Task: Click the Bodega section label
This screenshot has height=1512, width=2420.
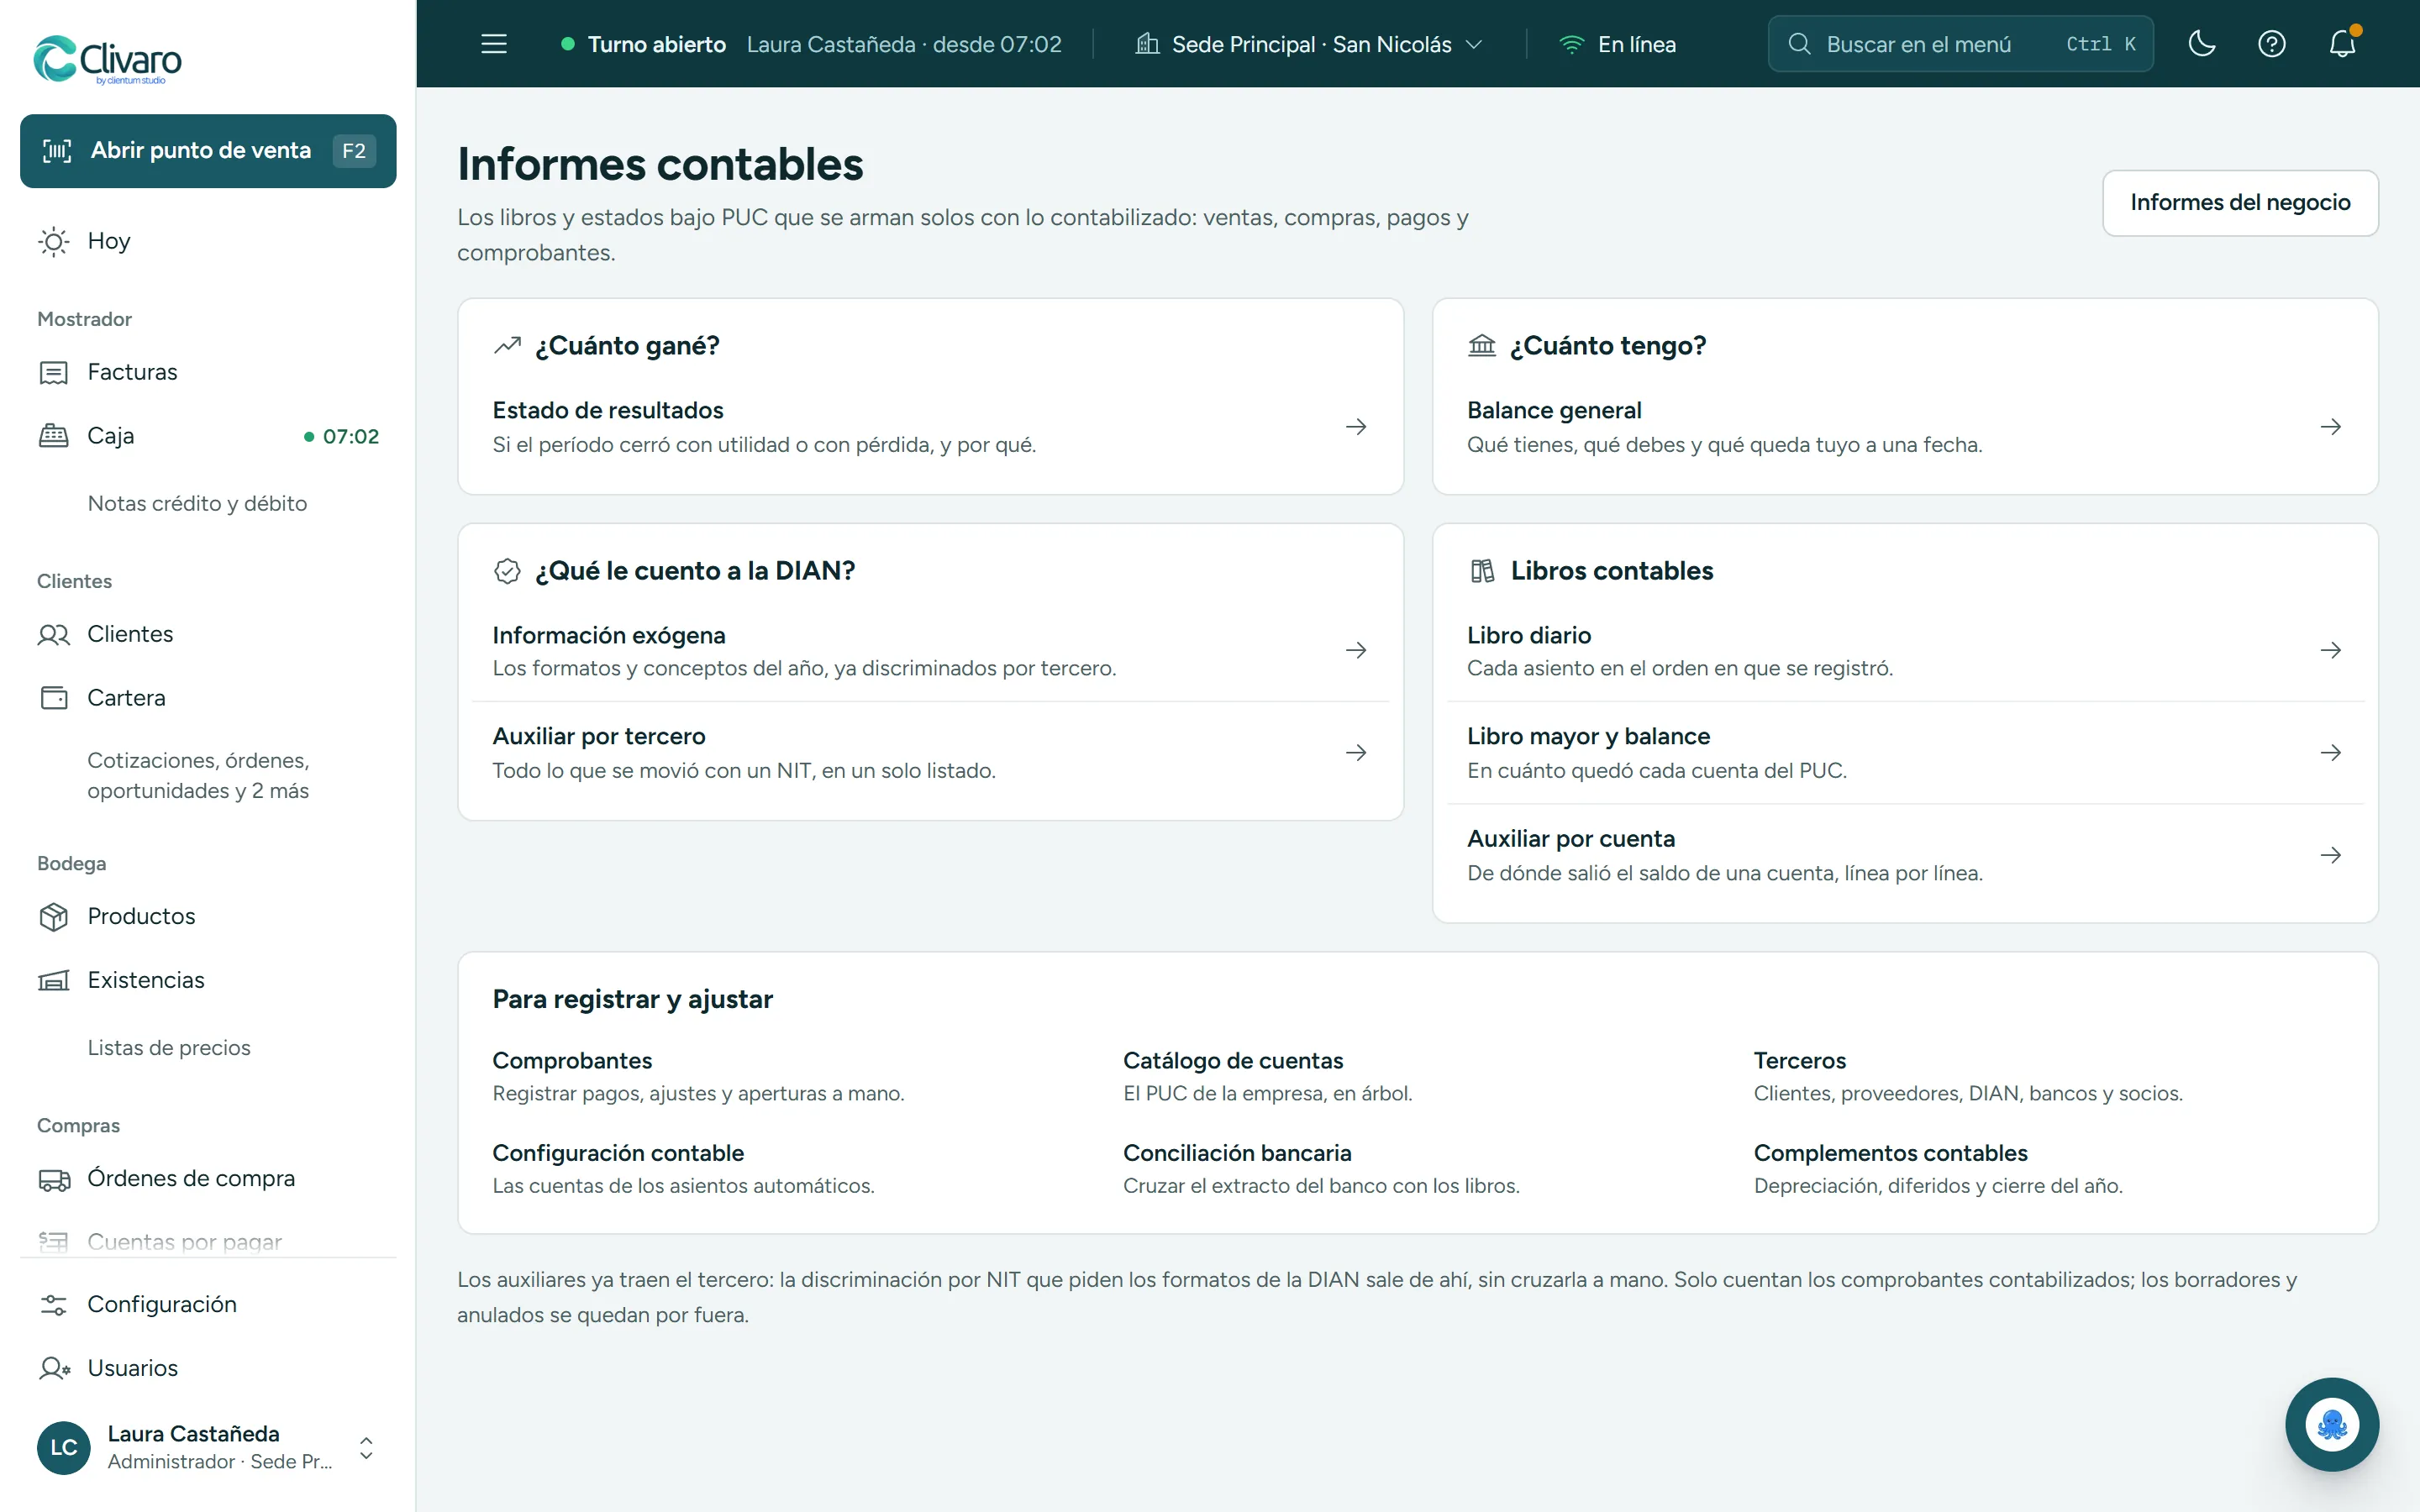Action: (x=71, y=863)
